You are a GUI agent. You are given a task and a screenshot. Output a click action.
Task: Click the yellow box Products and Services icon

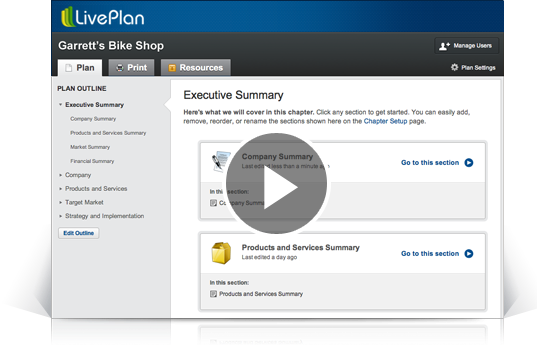coord(221,253)
